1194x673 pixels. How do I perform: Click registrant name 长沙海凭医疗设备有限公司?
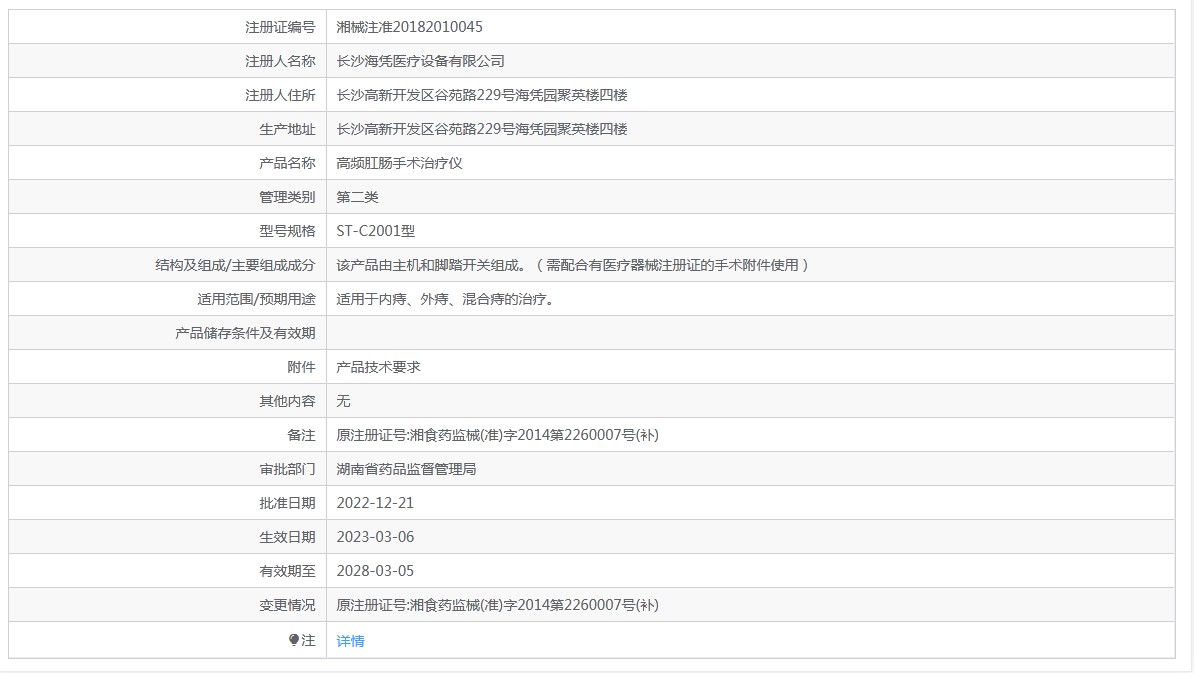[420, 61]
